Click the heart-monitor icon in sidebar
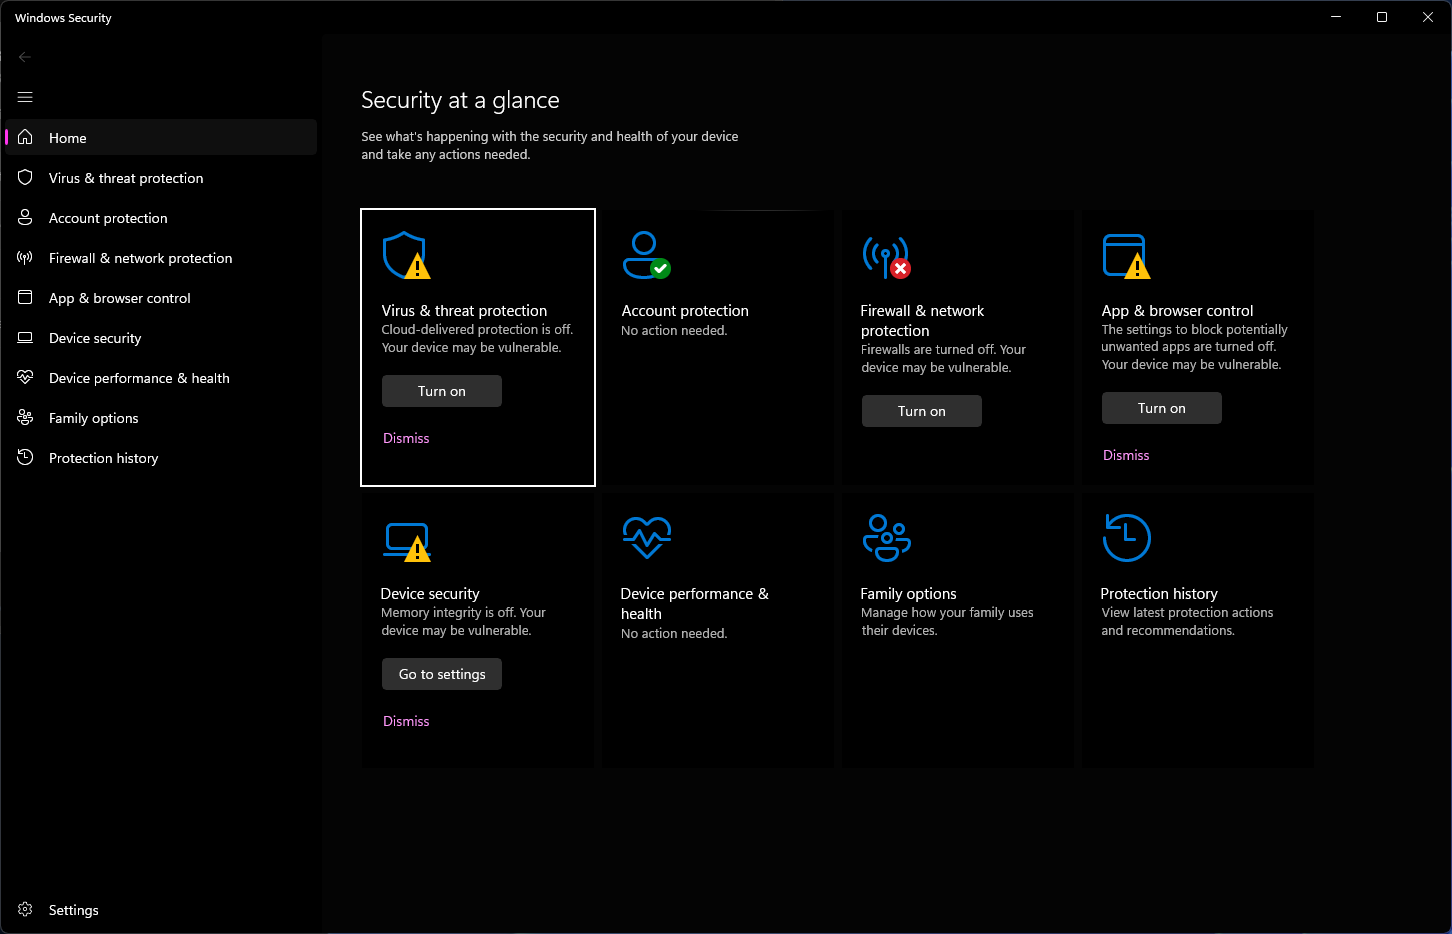This screenshot has width=1452, height=934. point(25,377)
